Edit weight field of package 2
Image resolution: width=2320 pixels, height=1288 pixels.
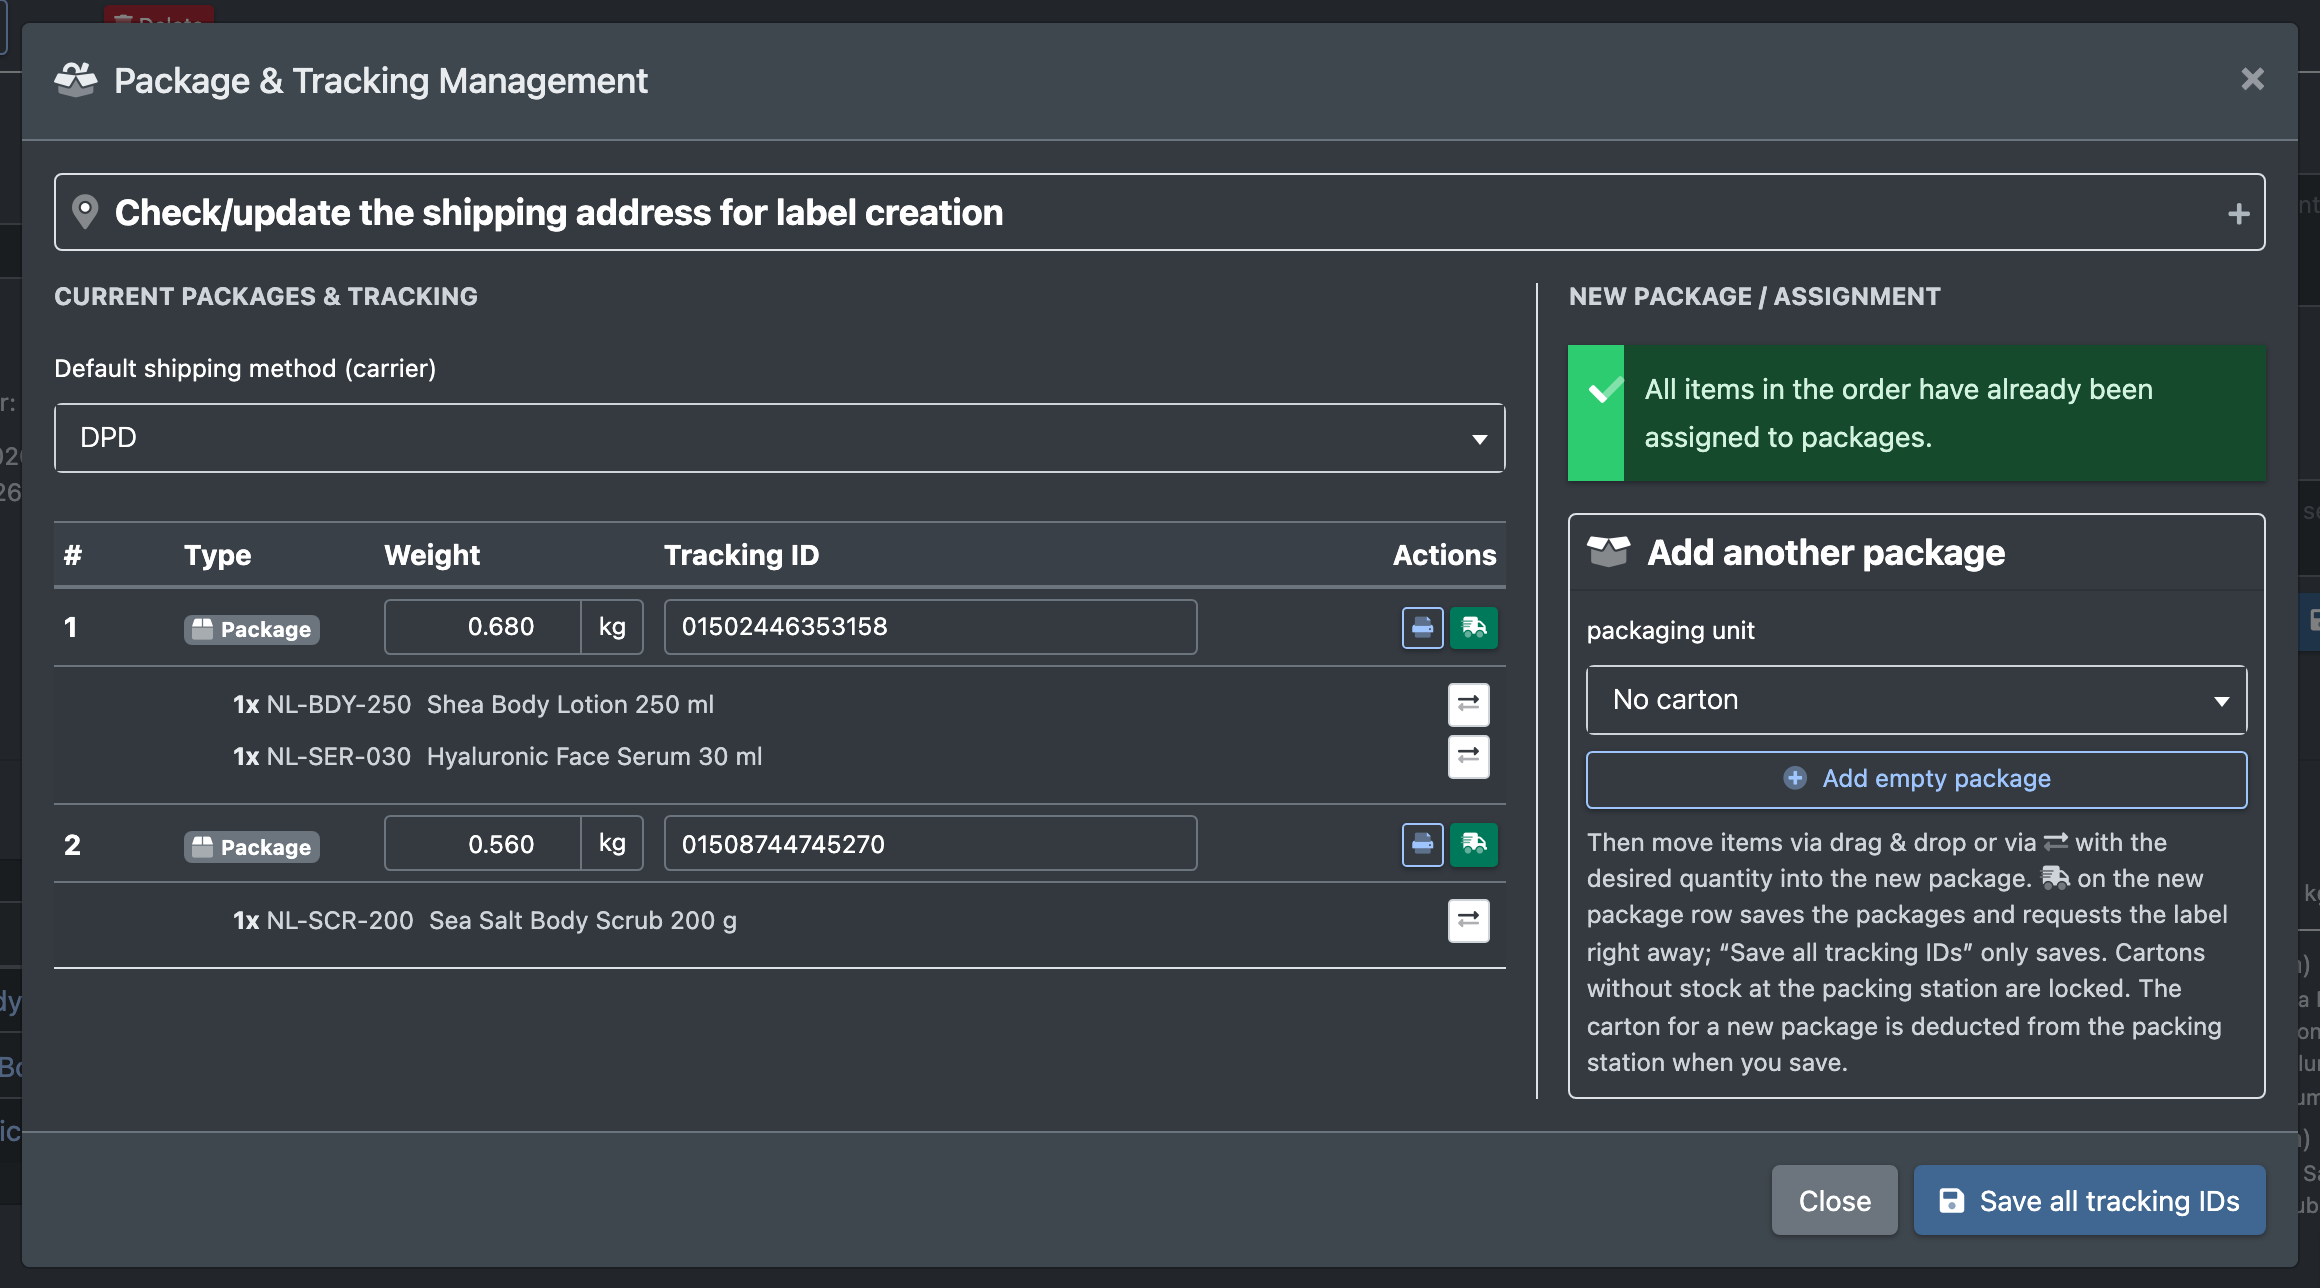[483, 844]
